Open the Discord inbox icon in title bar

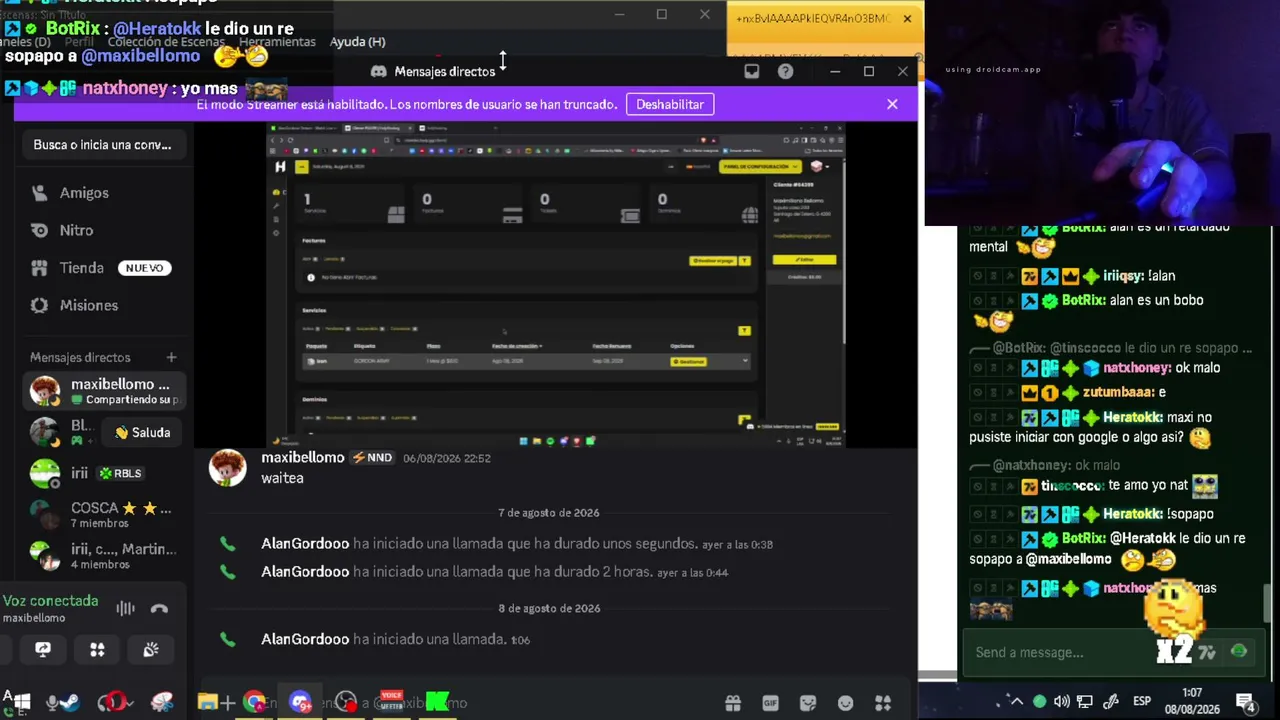(752, 71)
